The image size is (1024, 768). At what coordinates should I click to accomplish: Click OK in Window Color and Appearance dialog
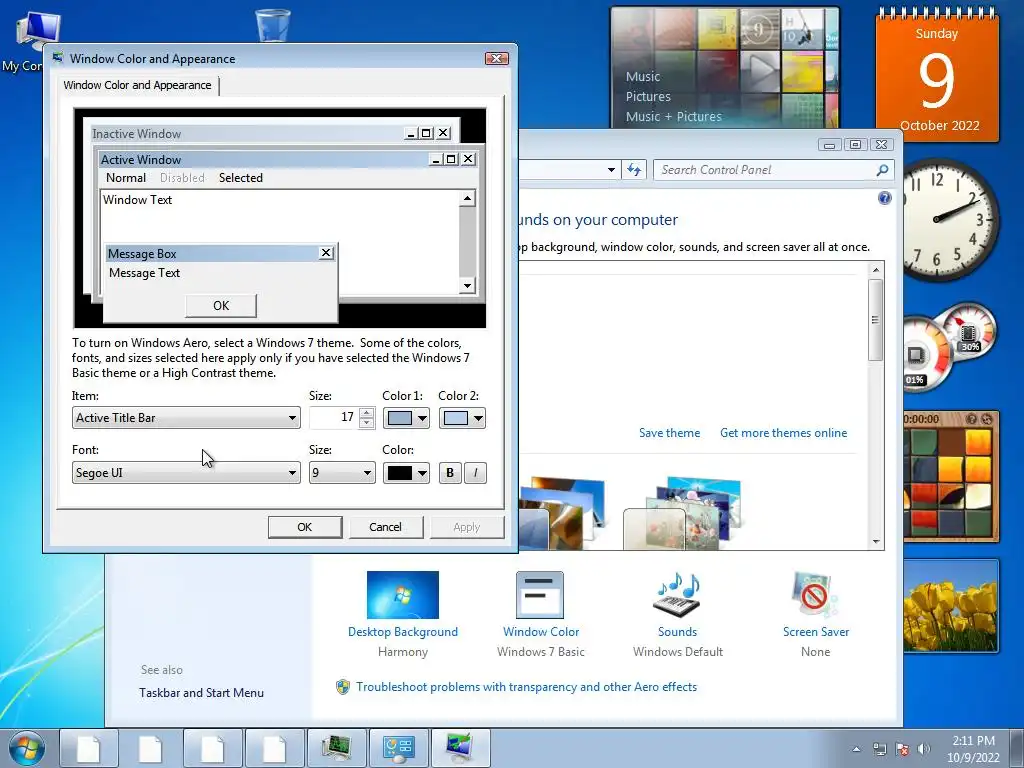(x=305, y=527)
